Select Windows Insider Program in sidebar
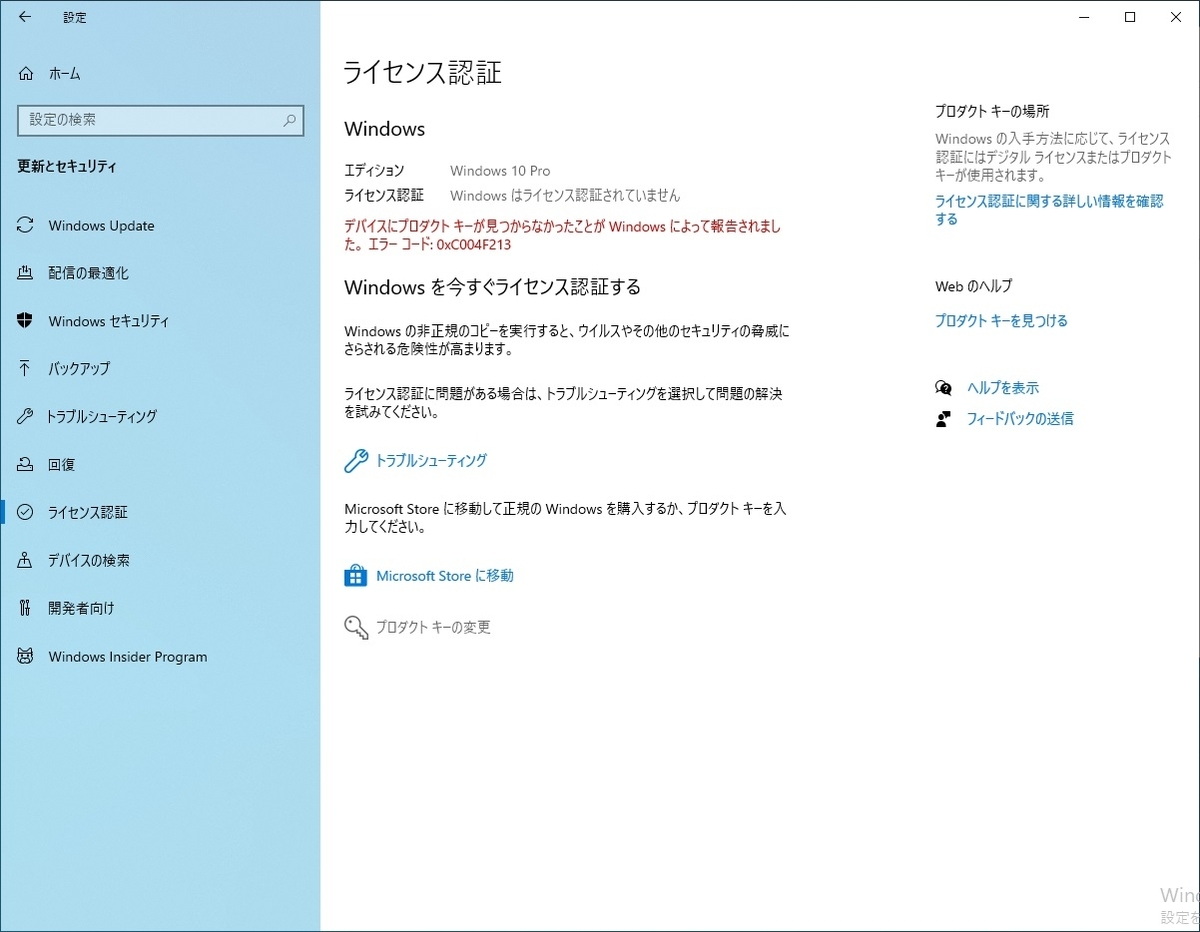 pyautogui.click(x=127, y=656)
